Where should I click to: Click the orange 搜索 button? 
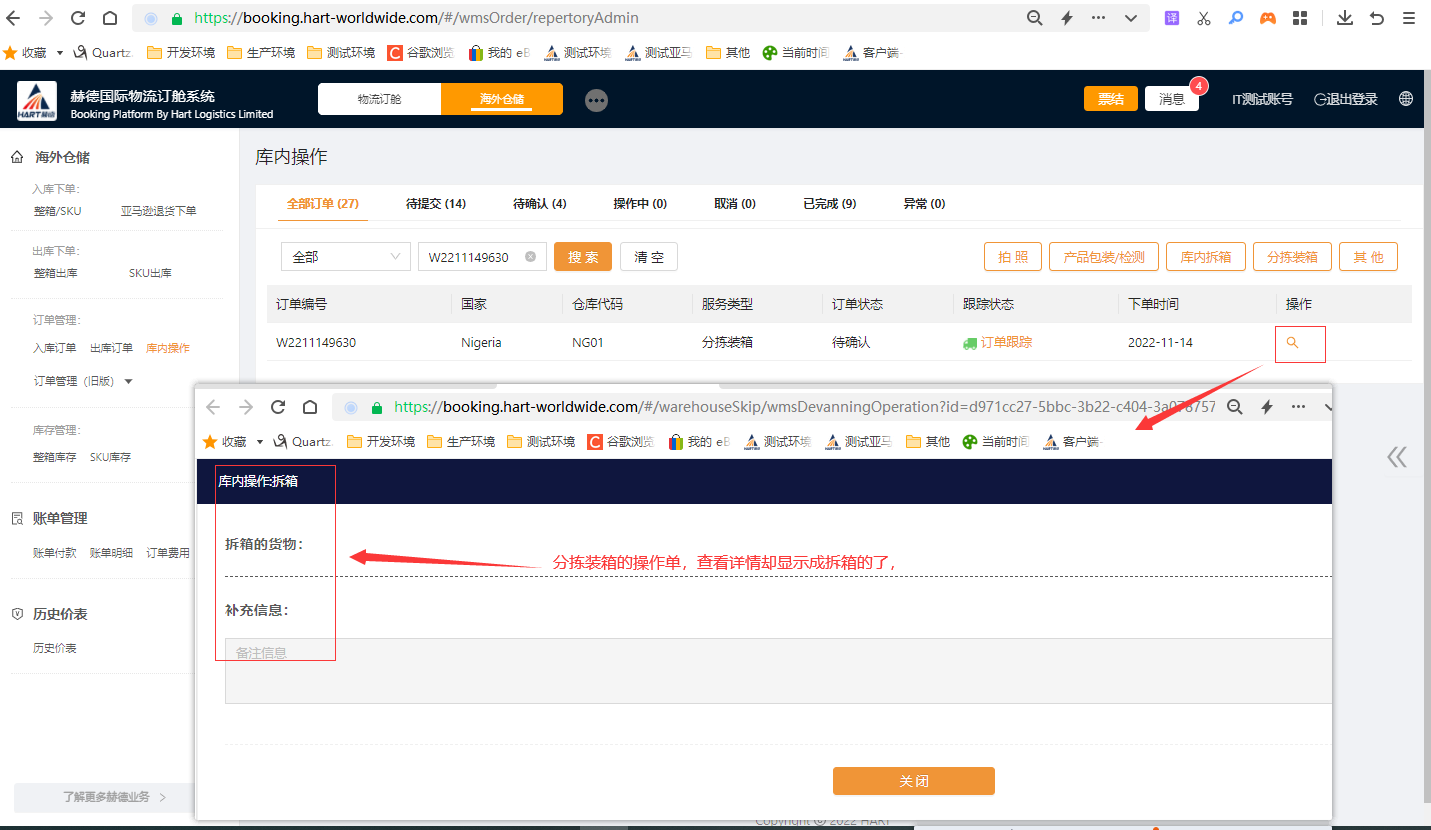(x=583, y=257)
